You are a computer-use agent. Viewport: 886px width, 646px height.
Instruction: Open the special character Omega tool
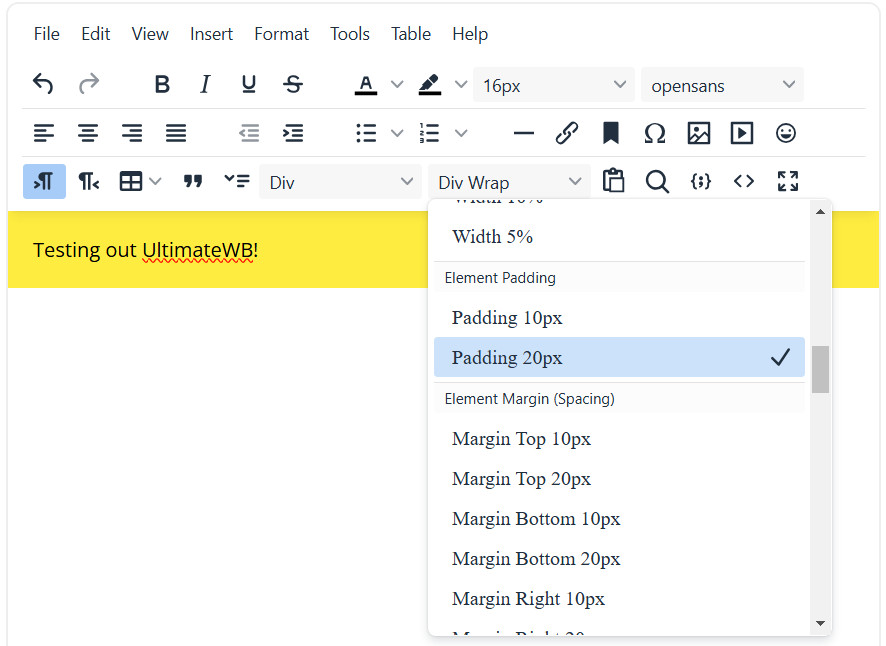point(654,133)
